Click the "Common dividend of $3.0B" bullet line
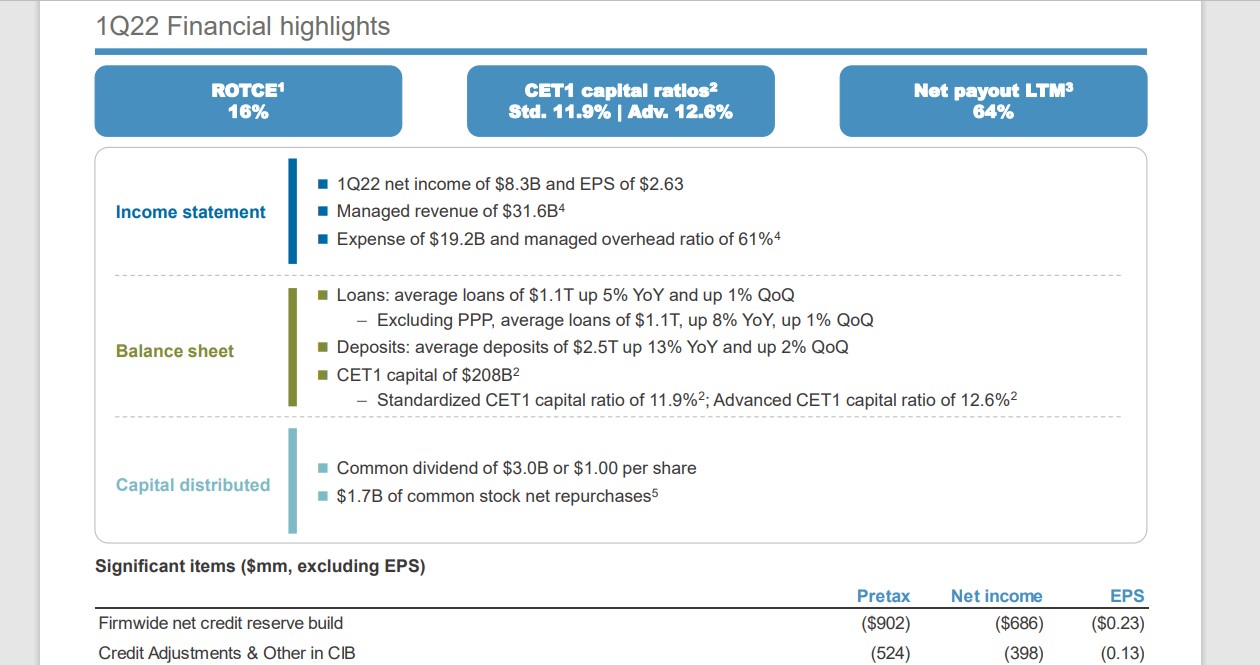Image resolution: width=1260 pixels, height=665 pixels. point(516,468)
